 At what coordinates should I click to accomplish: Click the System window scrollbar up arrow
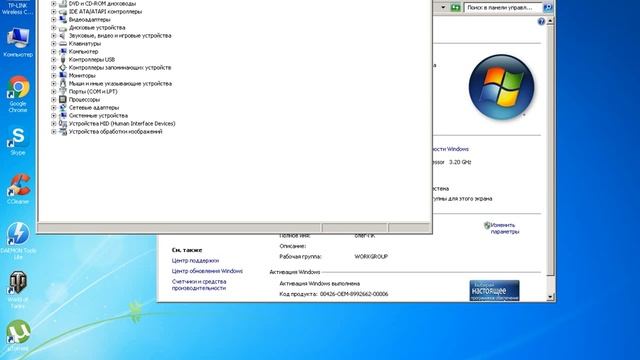(550, 21)
